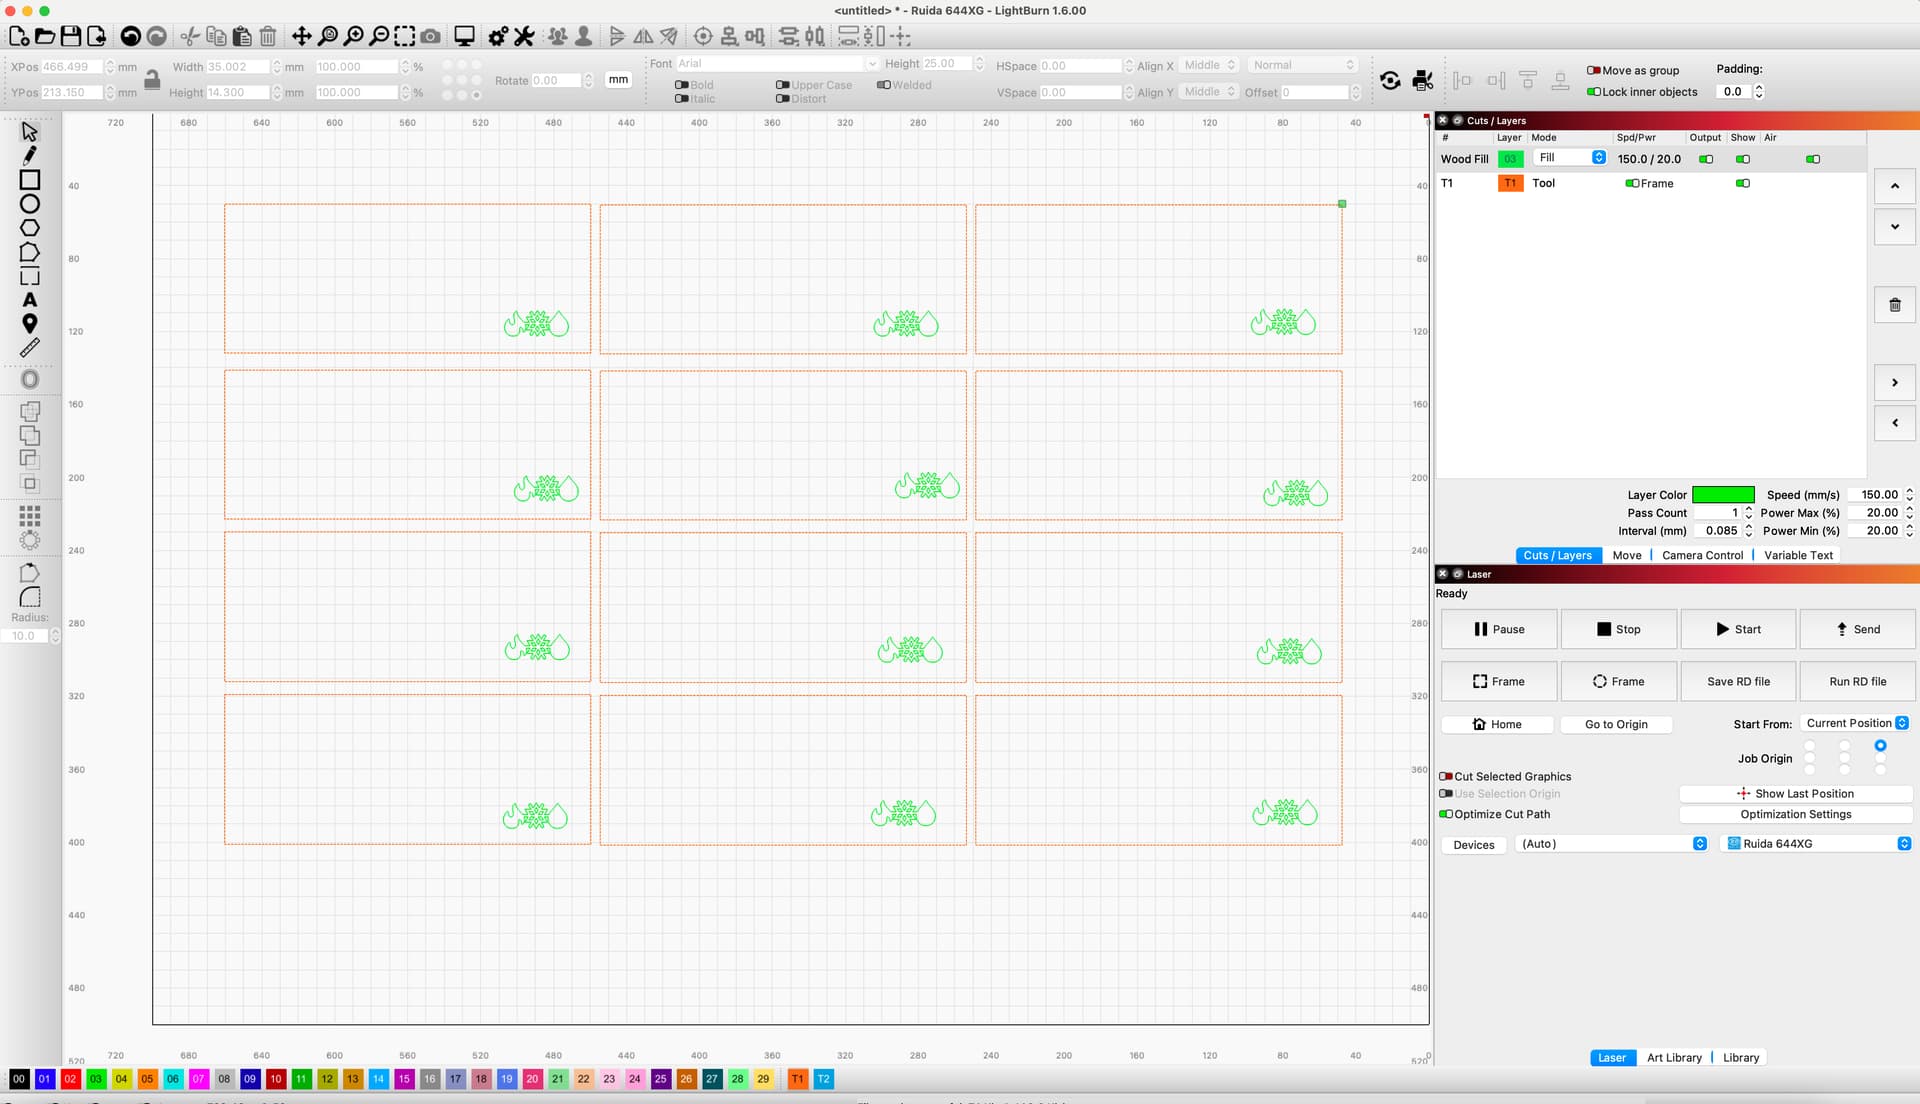Click the Layer Color swatch
The width and height of the screenshot is (1920, 1104).
pos(1722,494)
